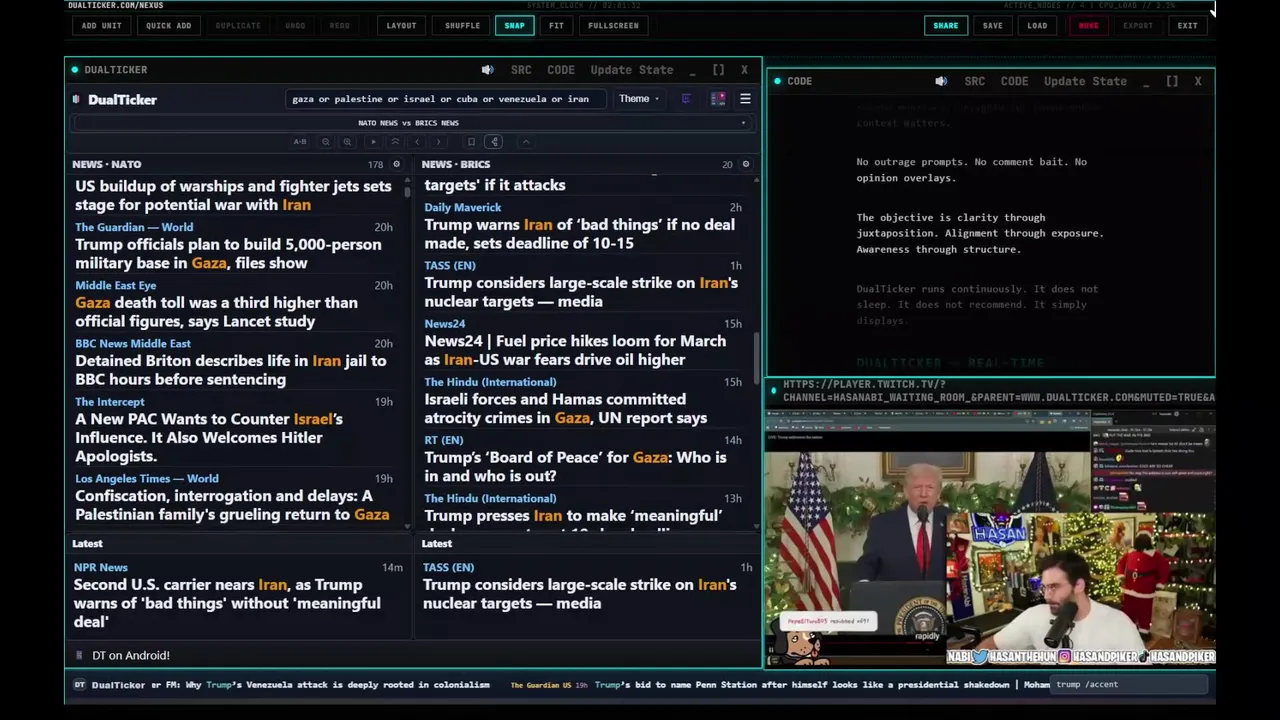Open SRC tab in DualTicker panel

(521, 70)
